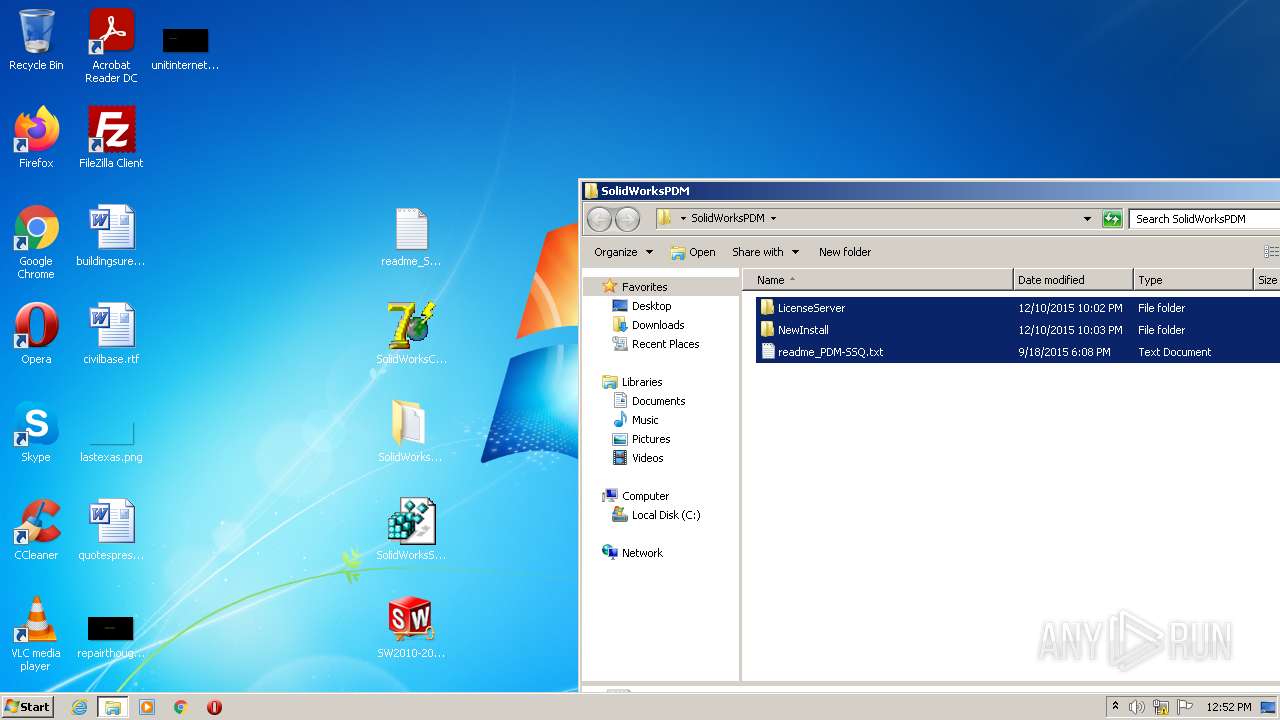Click Libraries in navigation pane

642,382
